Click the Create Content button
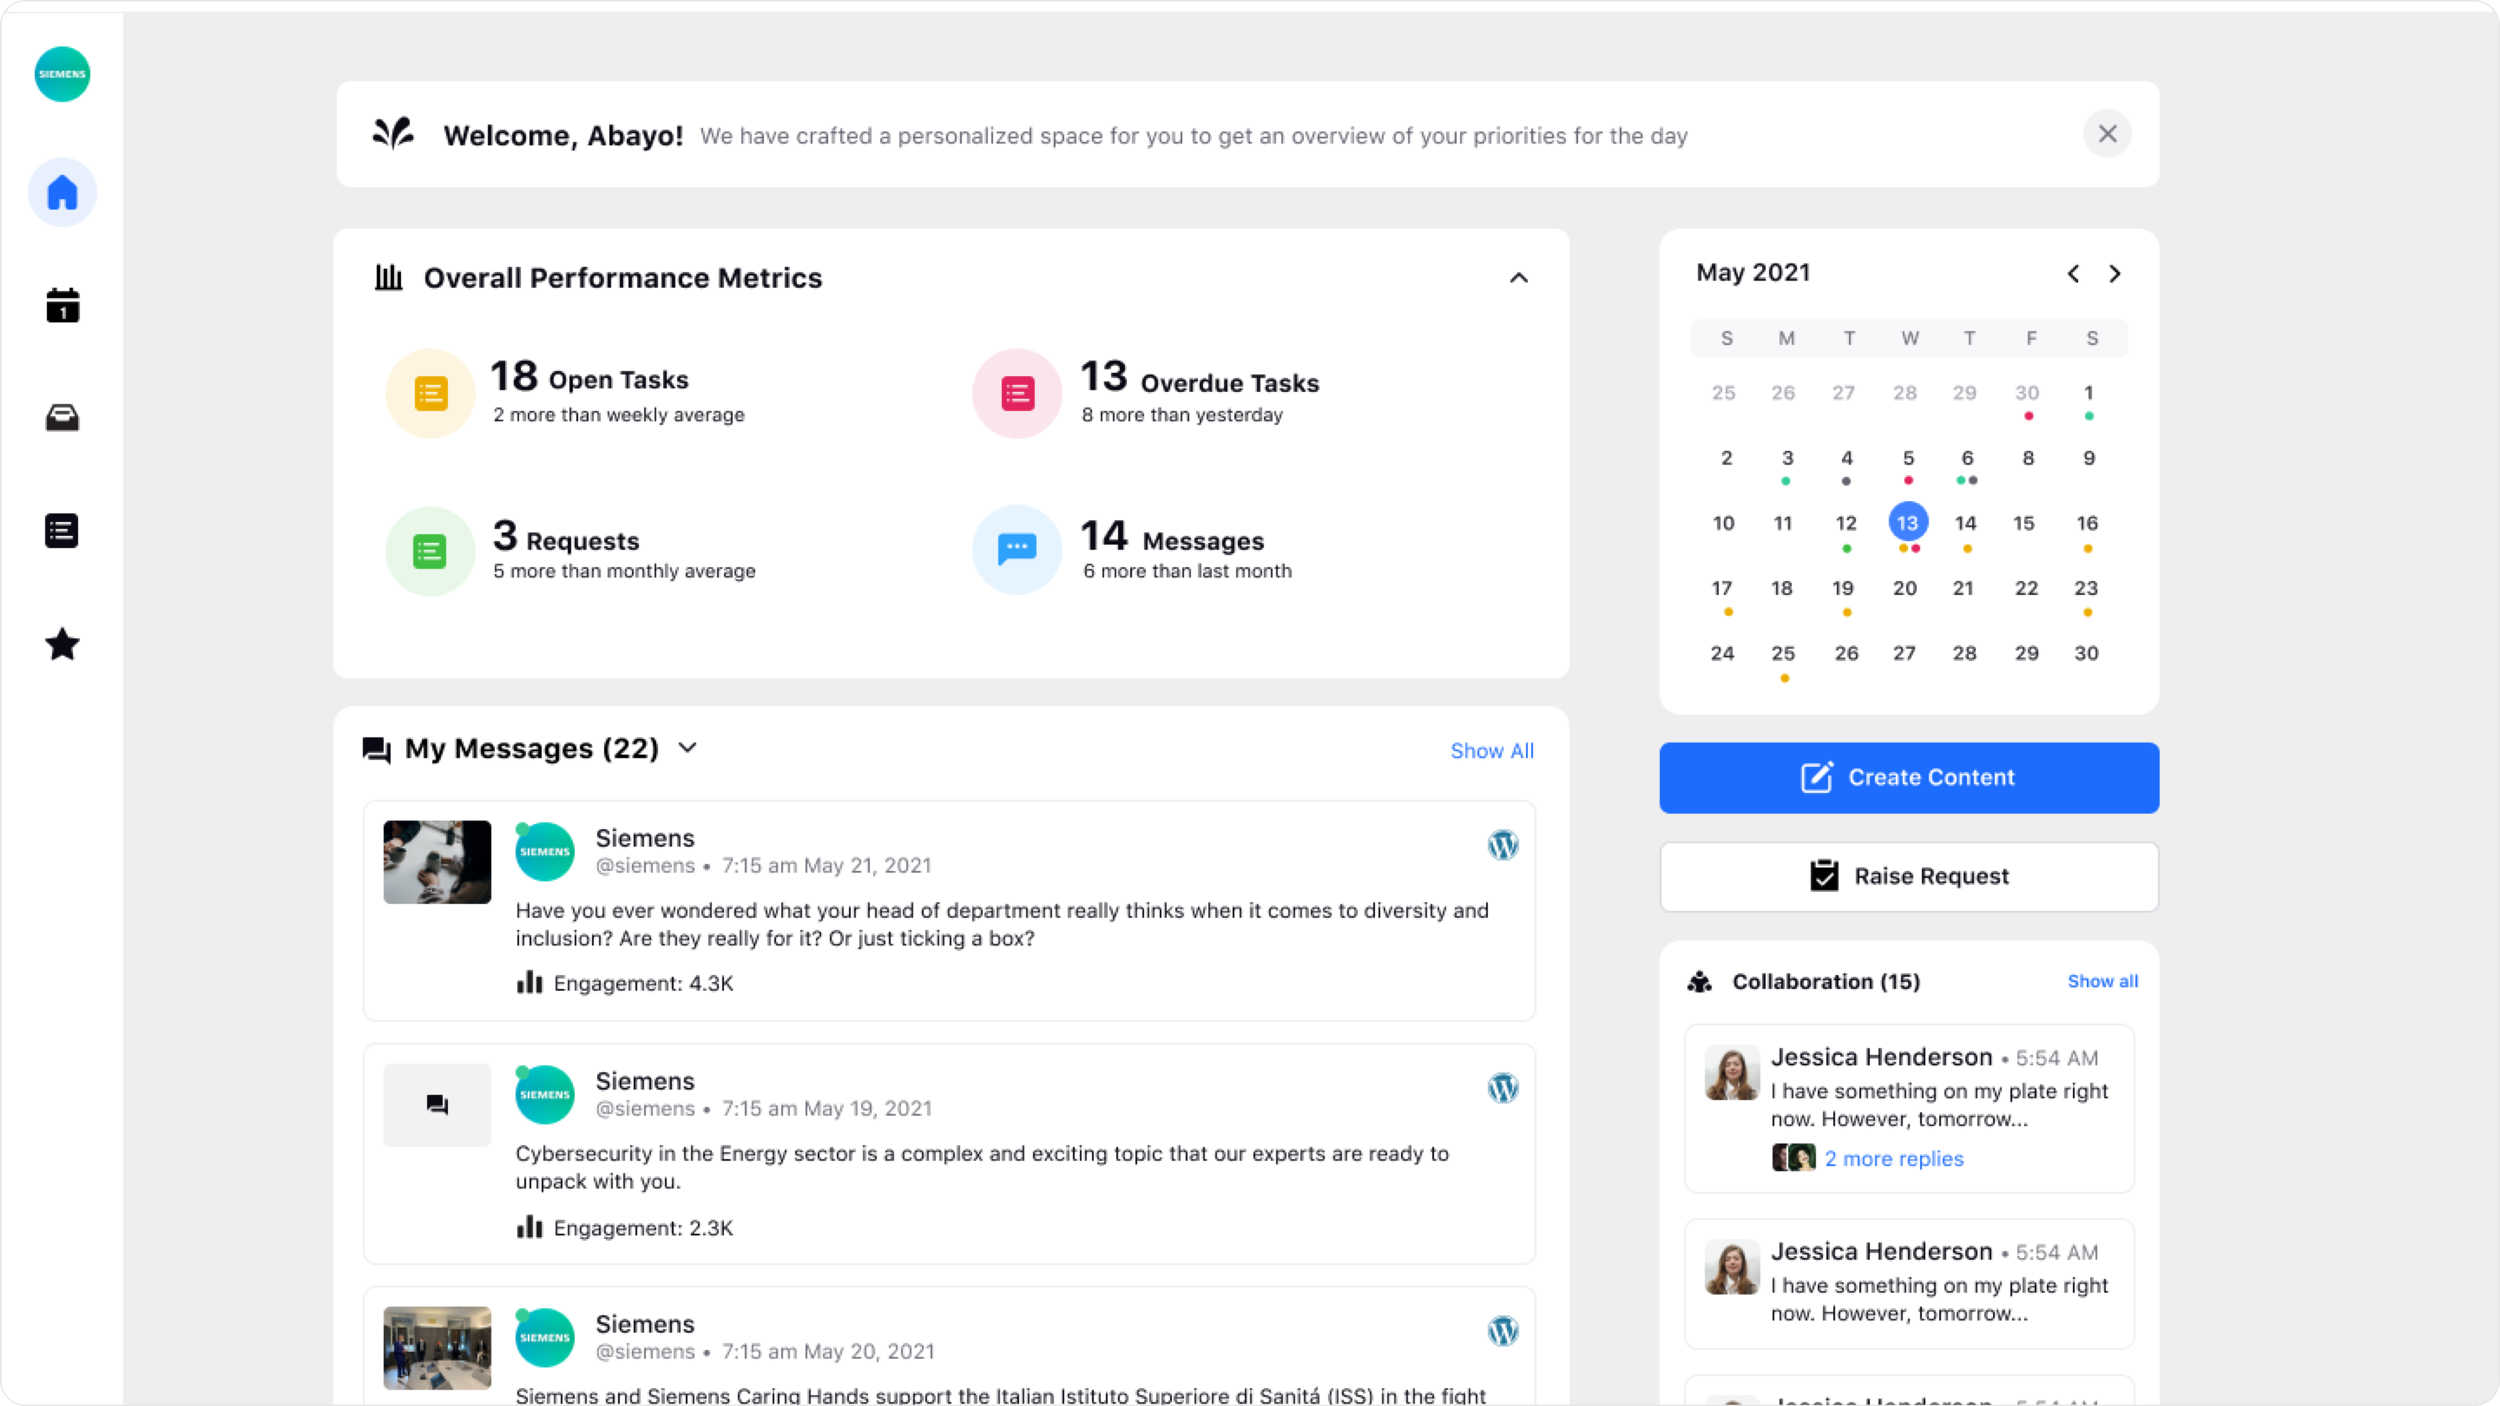 pyautogui.click(x=1908, y=777)
